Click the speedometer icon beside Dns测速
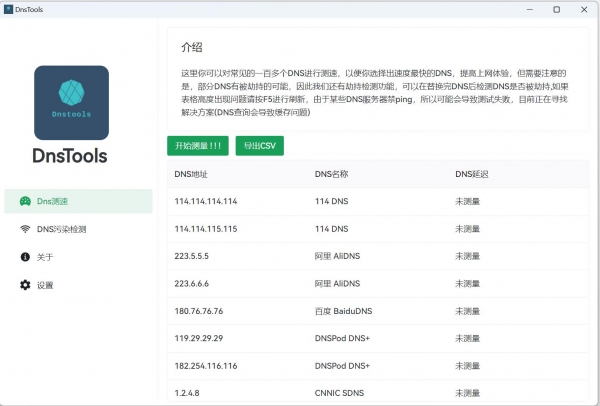This screenshot has width=600, height=406. [25, 201]
